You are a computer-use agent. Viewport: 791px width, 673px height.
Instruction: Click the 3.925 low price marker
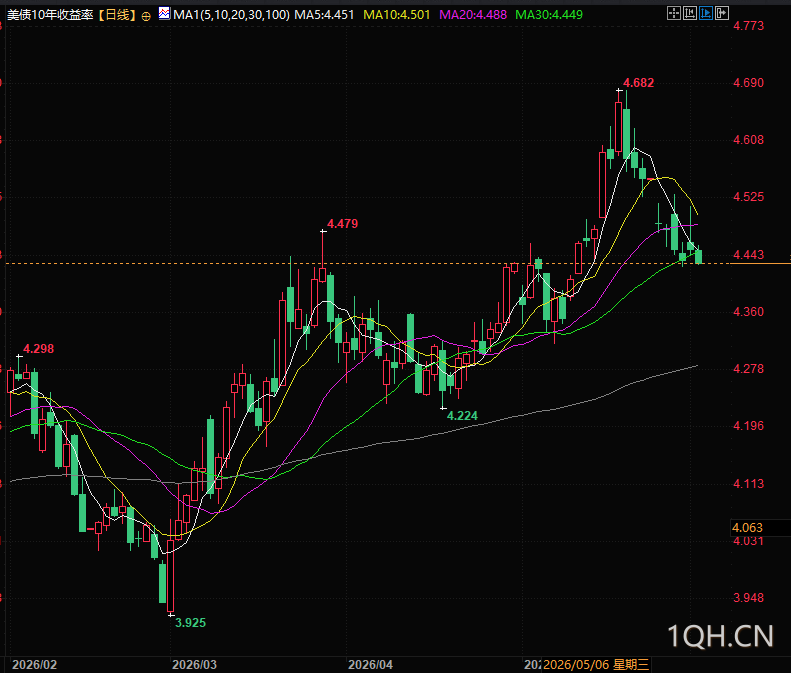point(190,623)
